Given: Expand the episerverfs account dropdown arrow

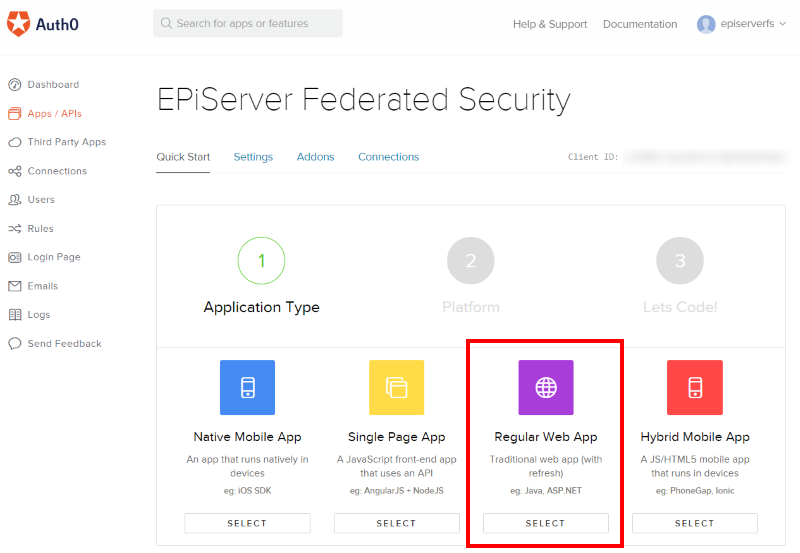Looking at the screenshot, I should (x=783, y=24).
